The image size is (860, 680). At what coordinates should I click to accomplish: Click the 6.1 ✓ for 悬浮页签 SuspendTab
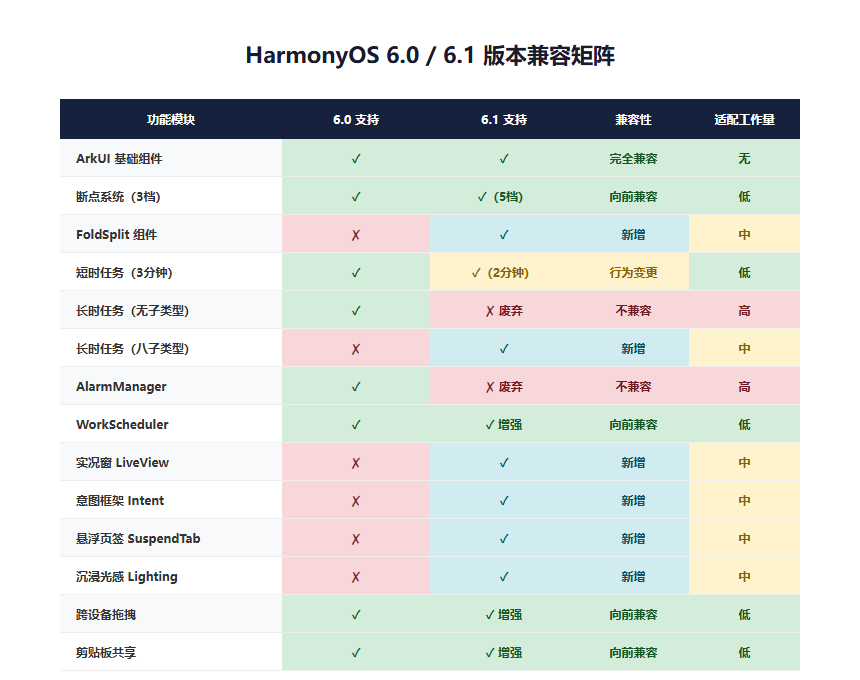(x=504, y=539)
